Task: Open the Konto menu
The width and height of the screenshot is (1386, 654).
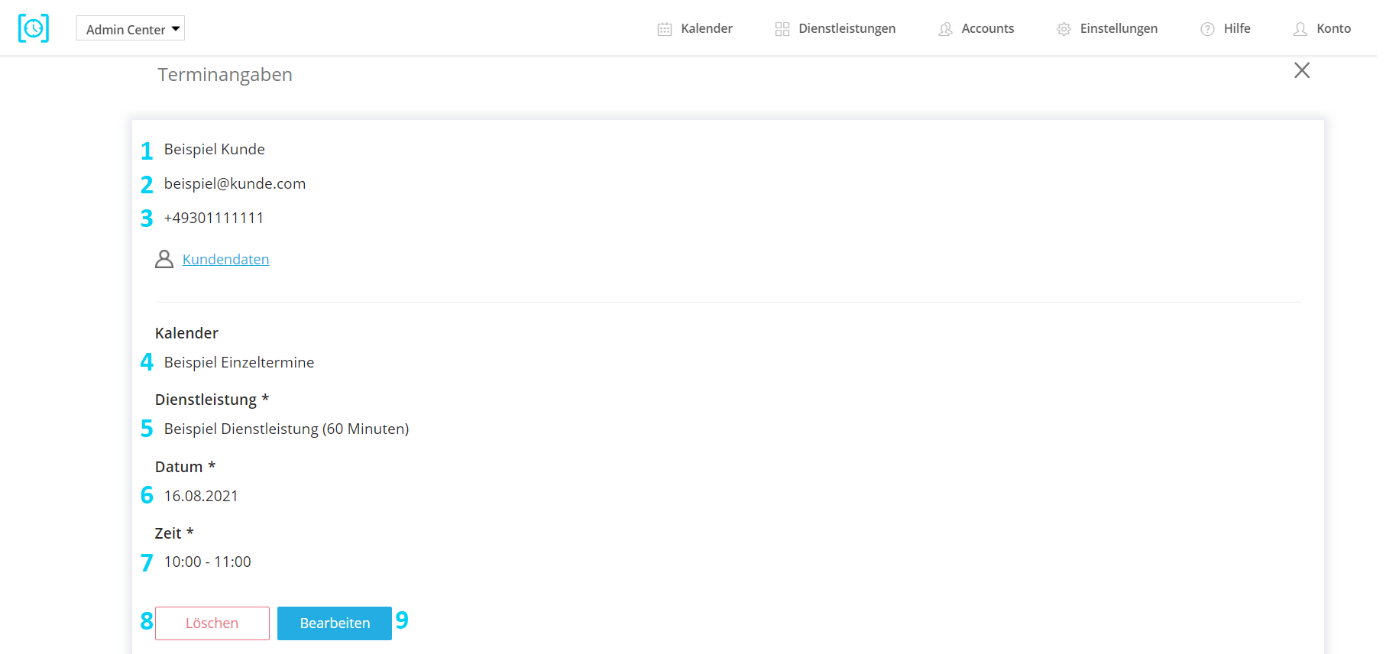Action: point(1334,29)
